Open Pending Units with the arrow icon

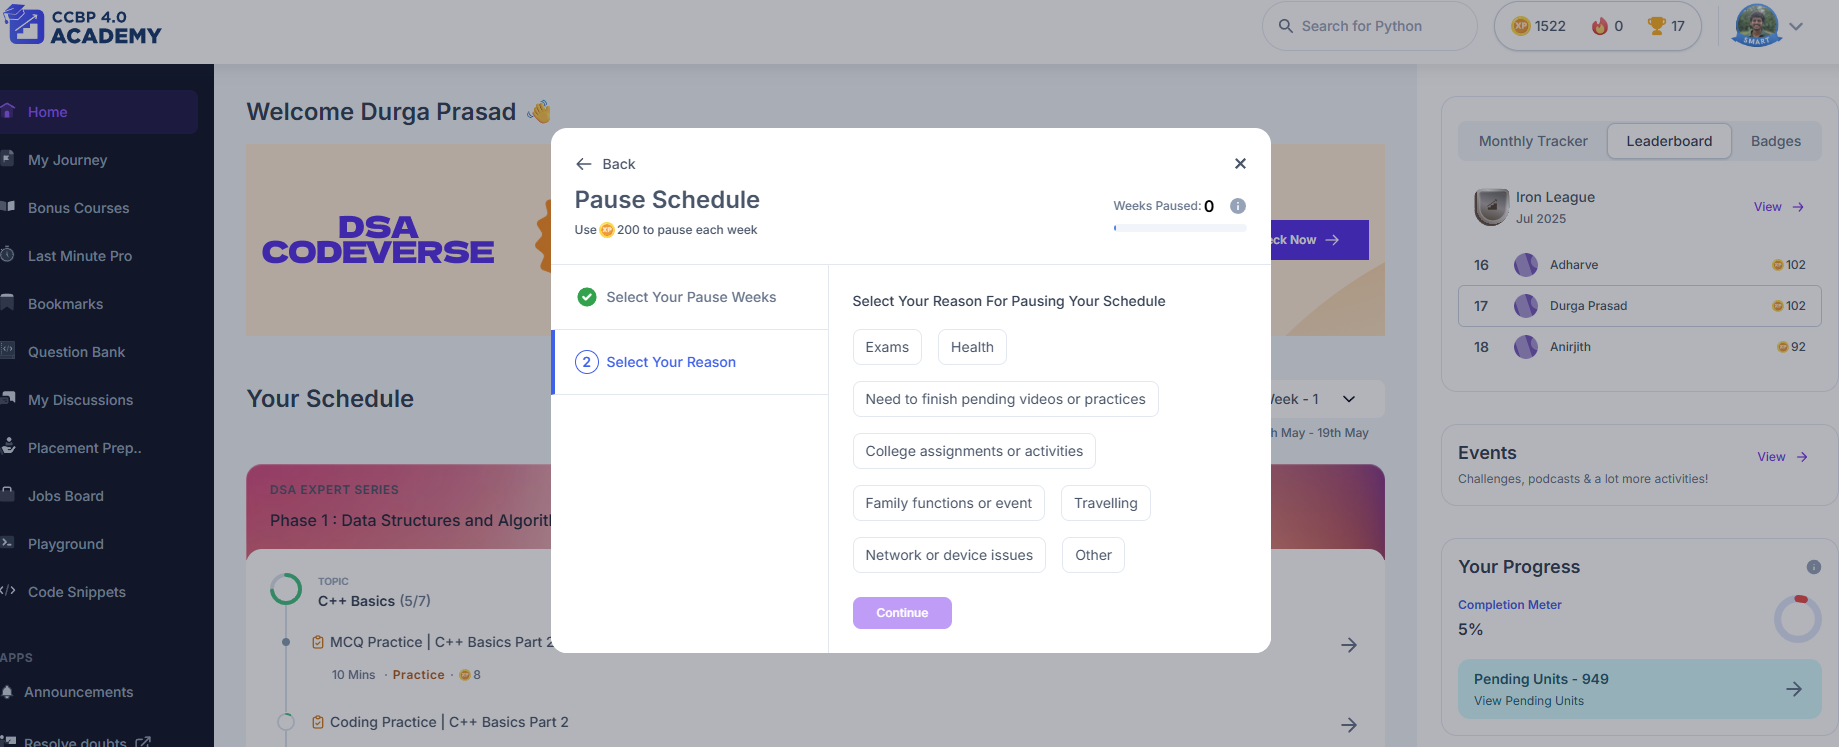(x=1794, y=689)
